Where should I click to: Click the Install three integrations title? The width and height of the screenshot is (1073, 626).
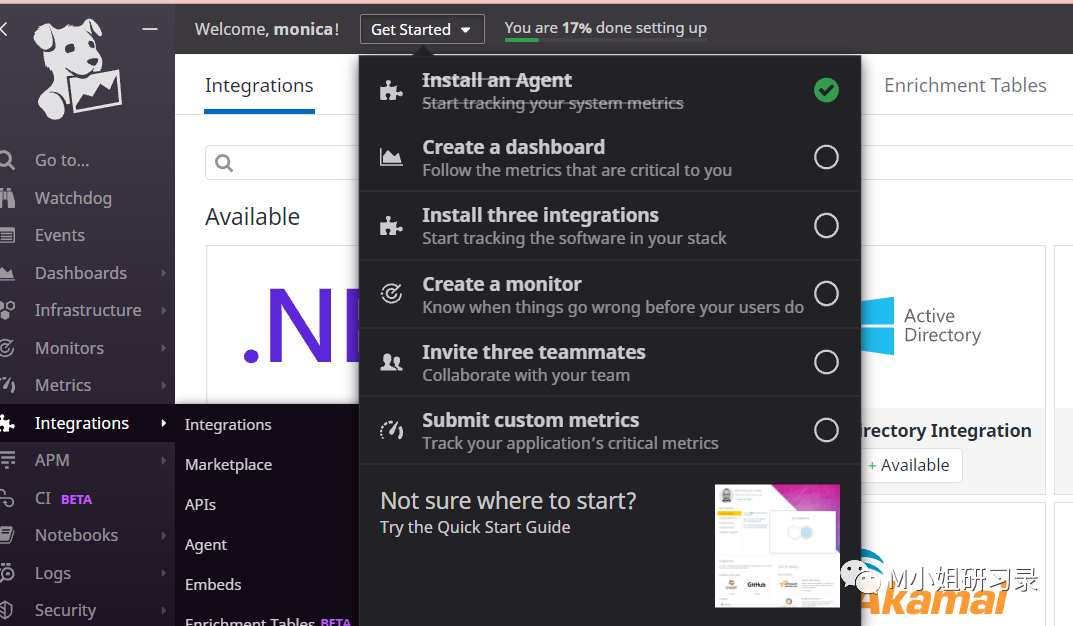click(540, 215)
